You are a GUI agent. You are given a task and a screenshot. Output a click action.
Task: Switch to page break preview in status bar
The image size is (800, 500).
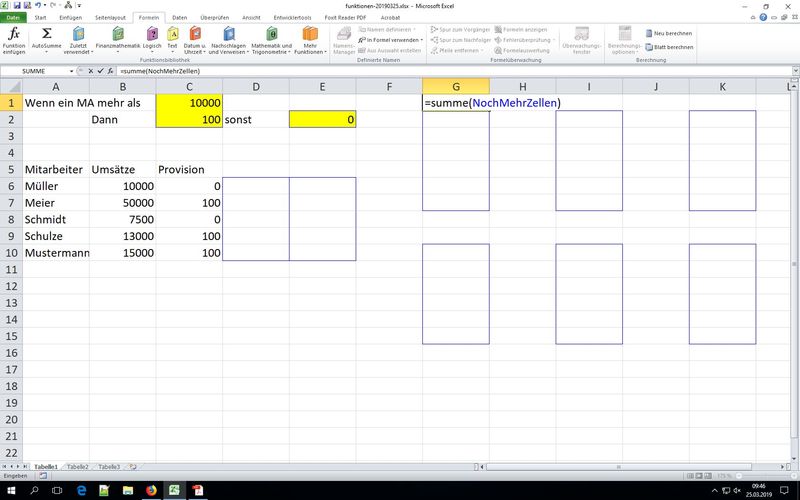707,476
